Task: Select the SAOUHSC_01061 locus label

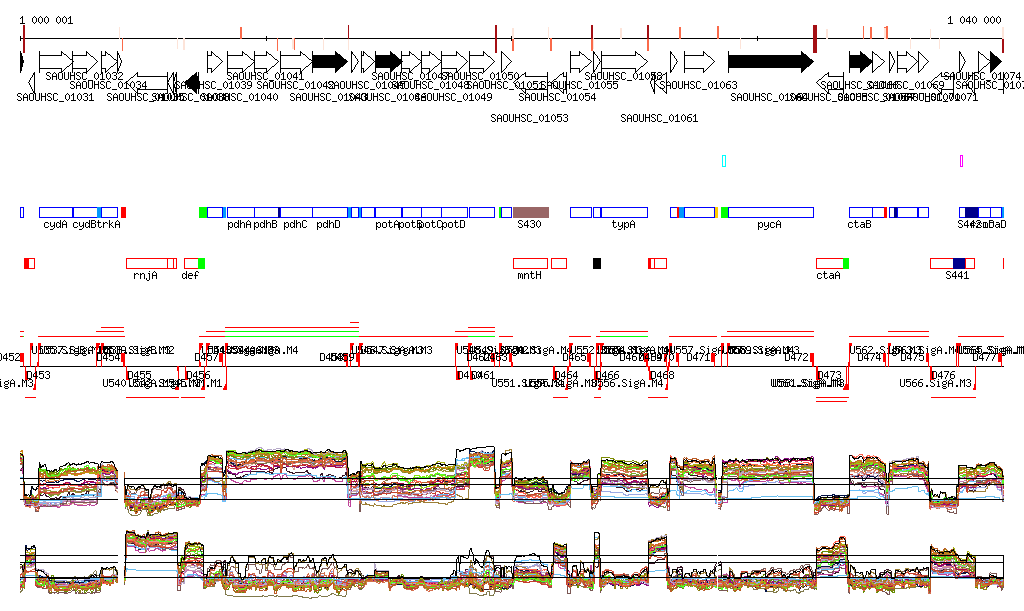Action: [x=659, y=118]
